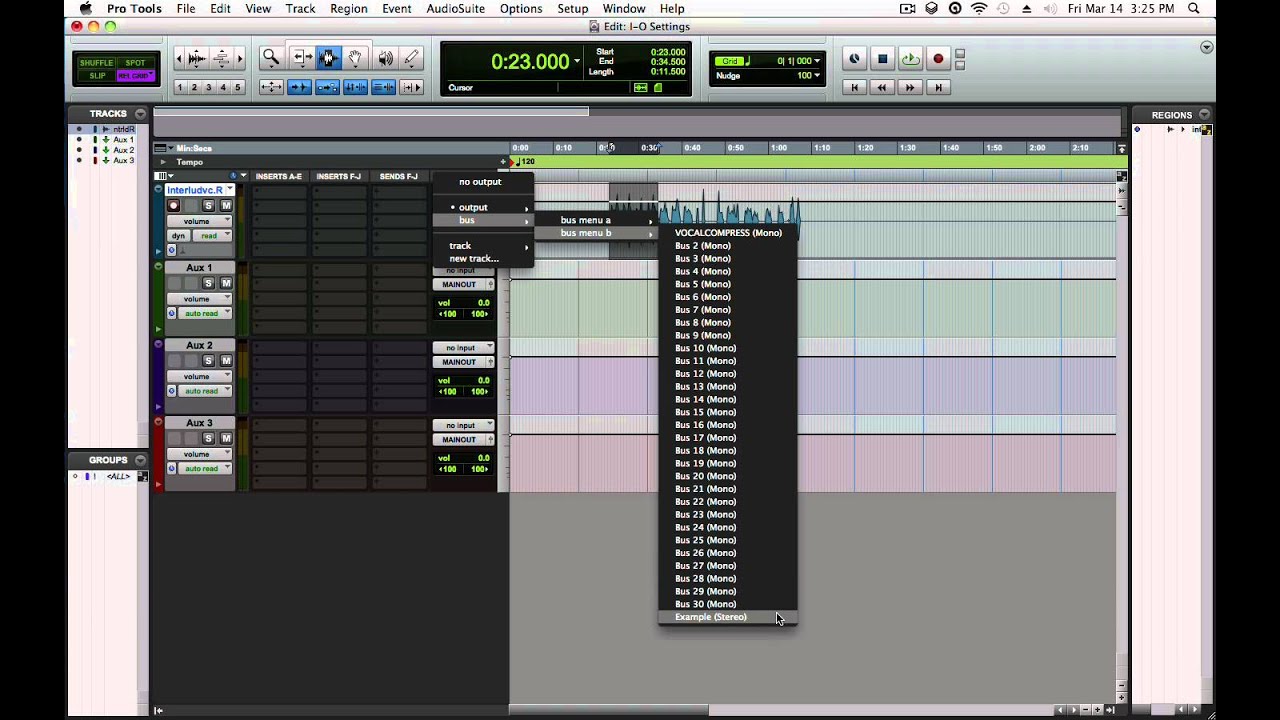
Task: Enable Slip edit mode
Action: coord(97,76)
